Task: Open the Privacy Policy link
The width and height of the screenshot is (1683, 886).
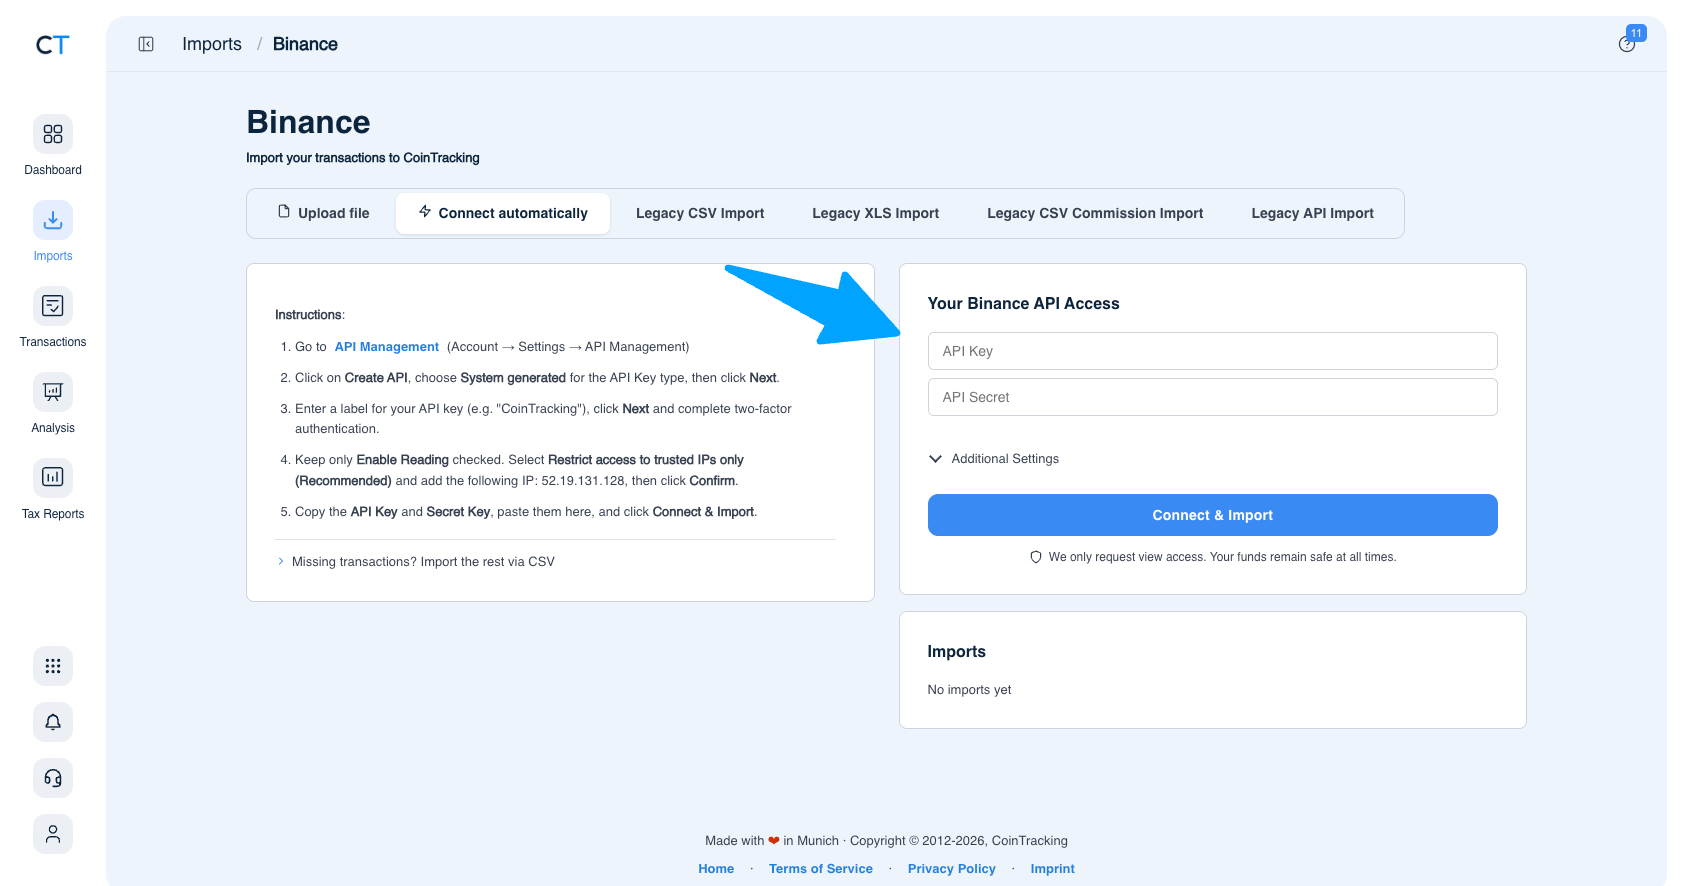Action: click(x=952, y=869)
